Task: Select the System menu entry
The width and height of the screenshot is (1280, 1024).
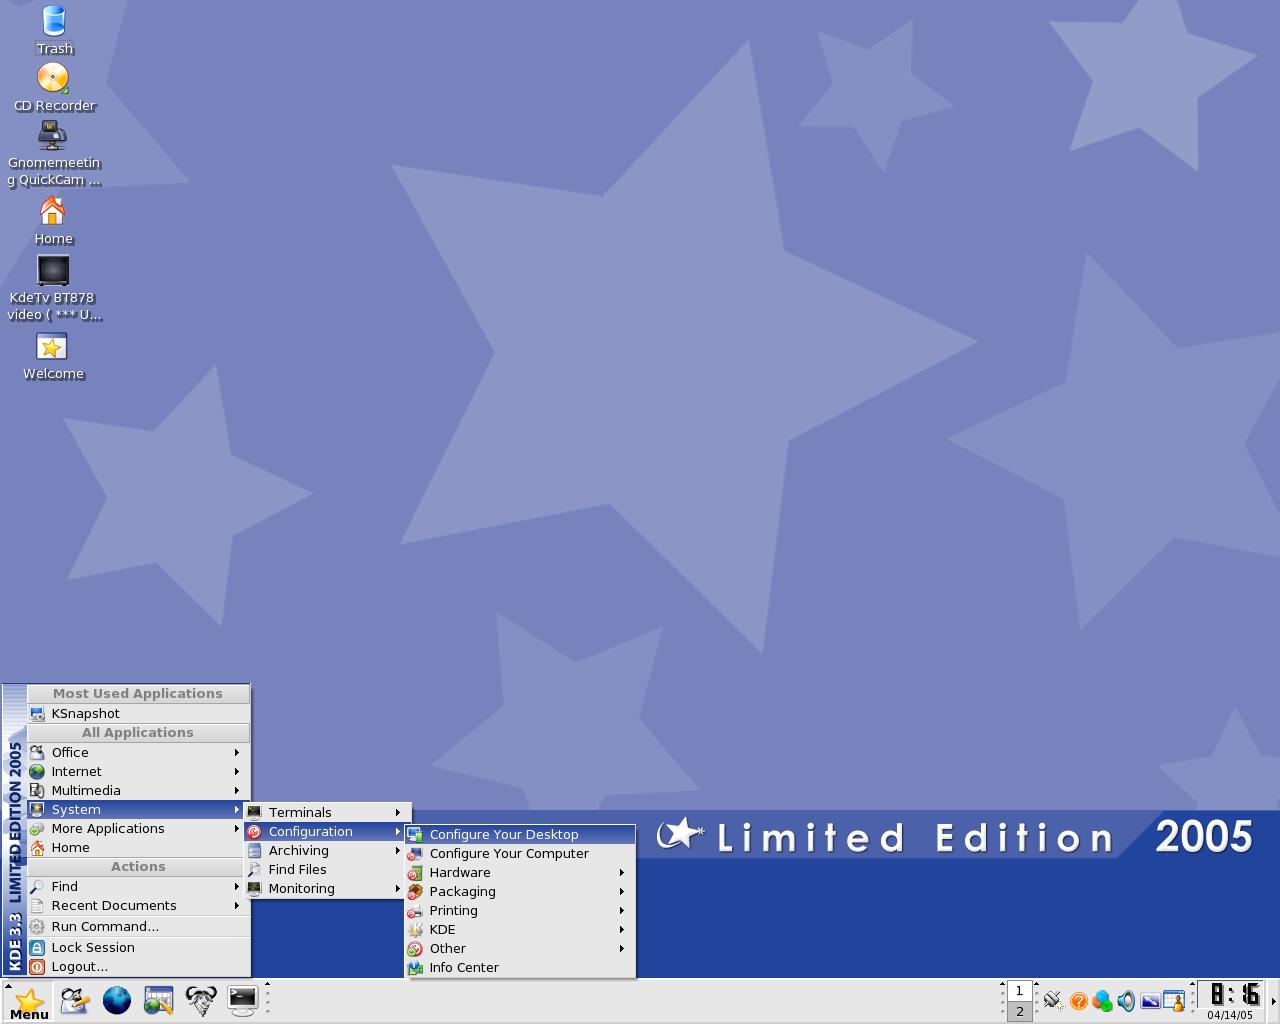Action: click(x=138, y=810)
